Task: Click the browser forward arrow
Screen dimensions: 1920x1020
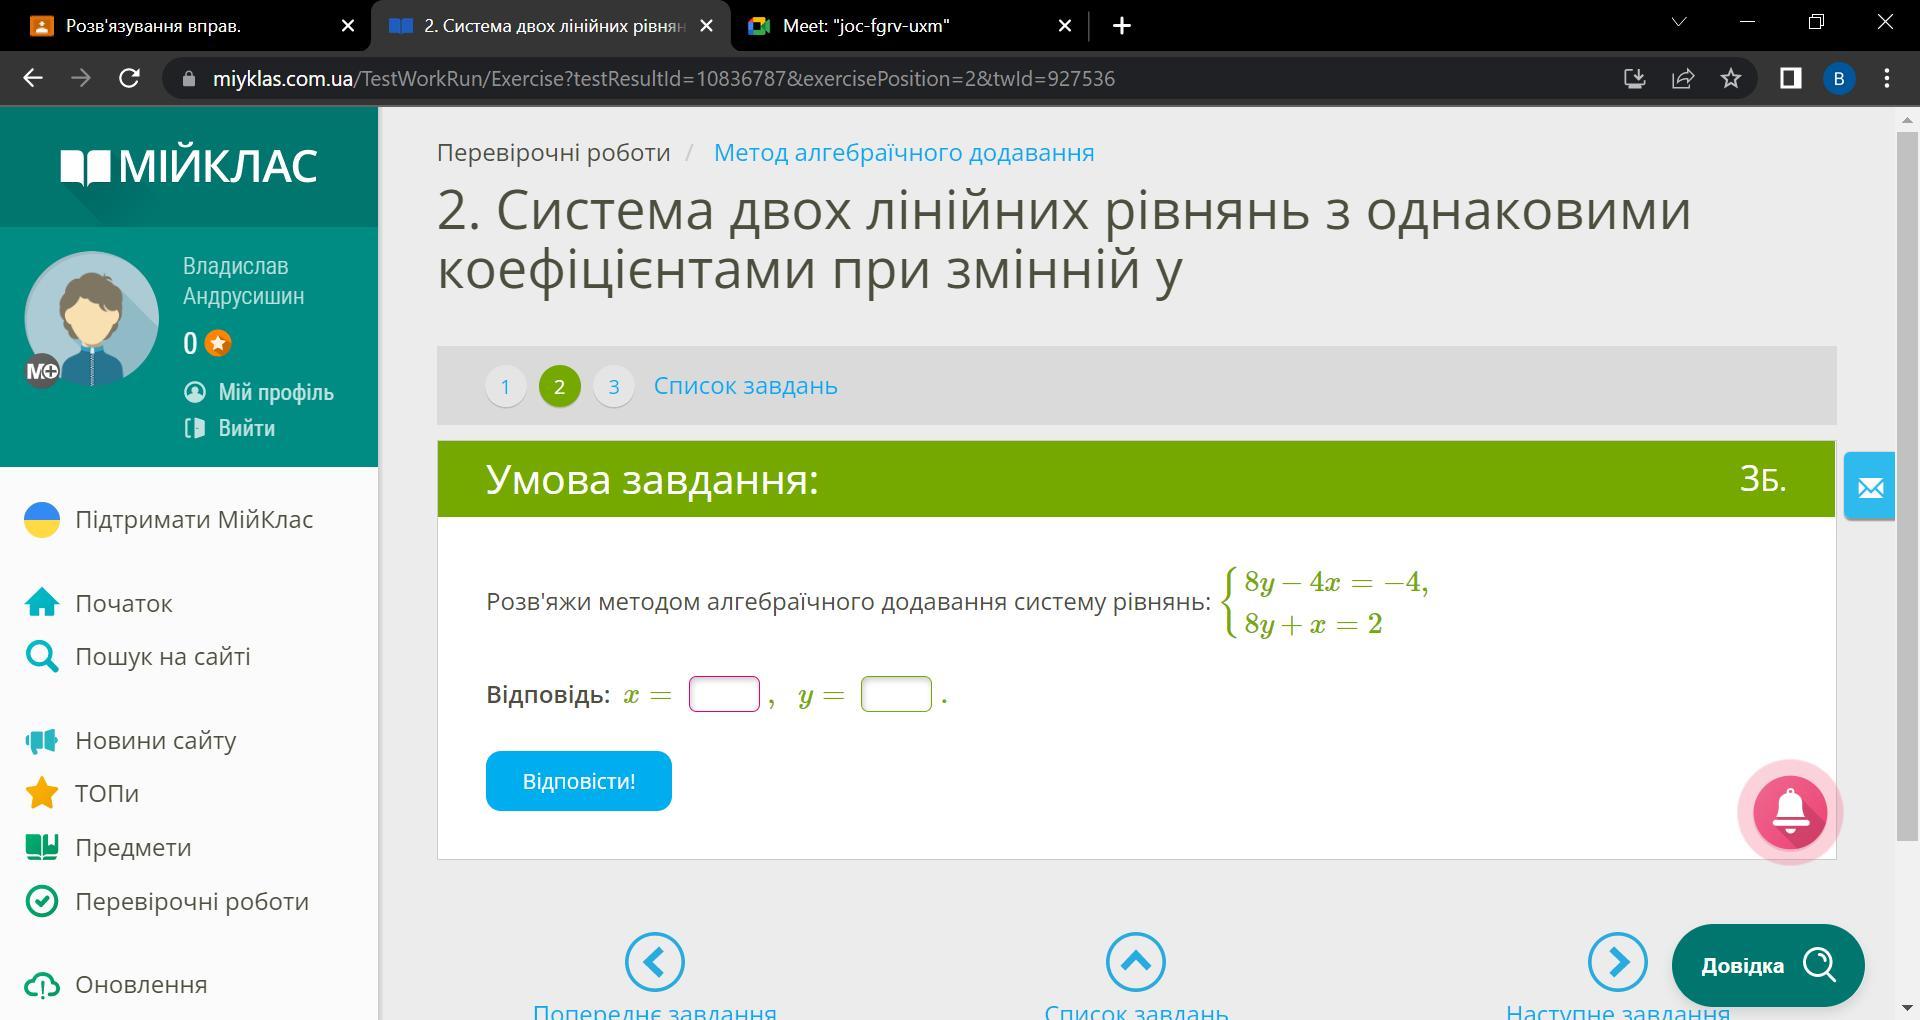Action: tap(81, 78)
